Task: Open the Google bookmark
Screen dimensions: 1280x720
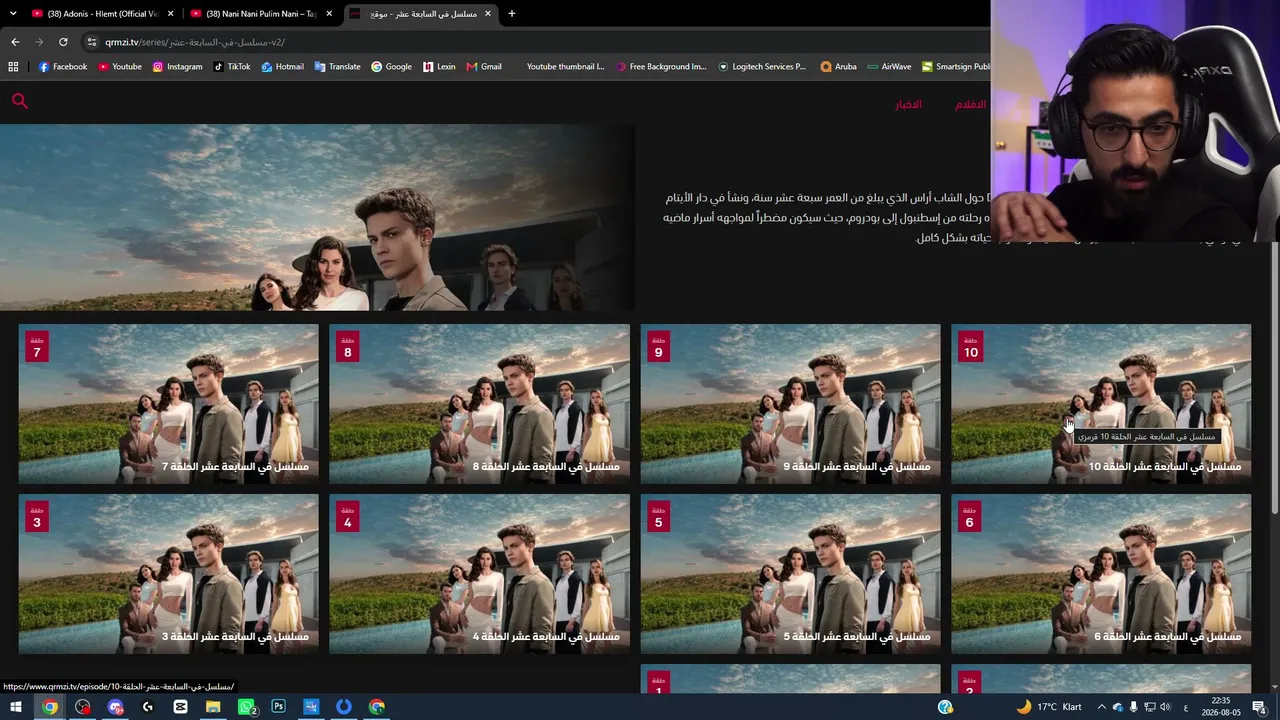Action: coord(391,67)
